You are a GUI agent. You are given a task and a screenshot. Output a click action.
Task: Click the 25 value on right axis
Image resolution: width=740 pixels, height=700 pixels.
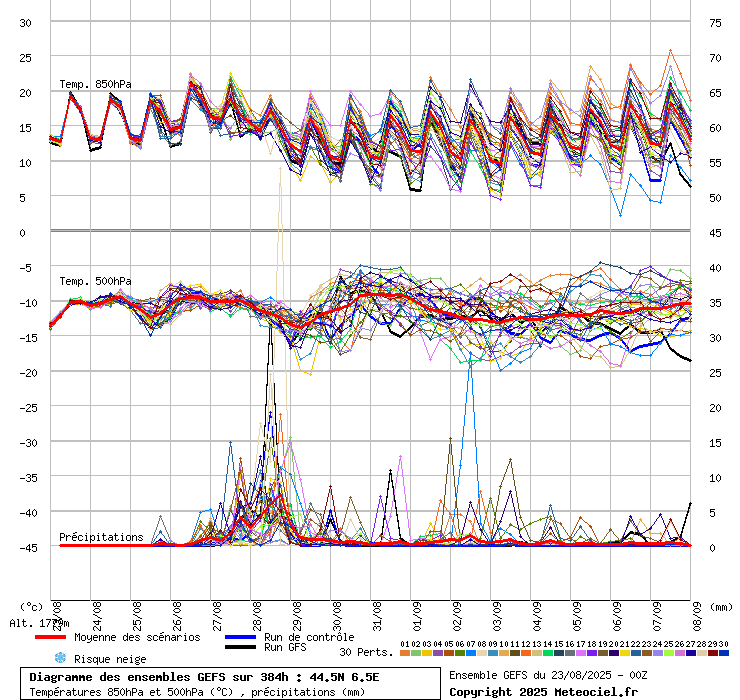[x=715, y=372]
